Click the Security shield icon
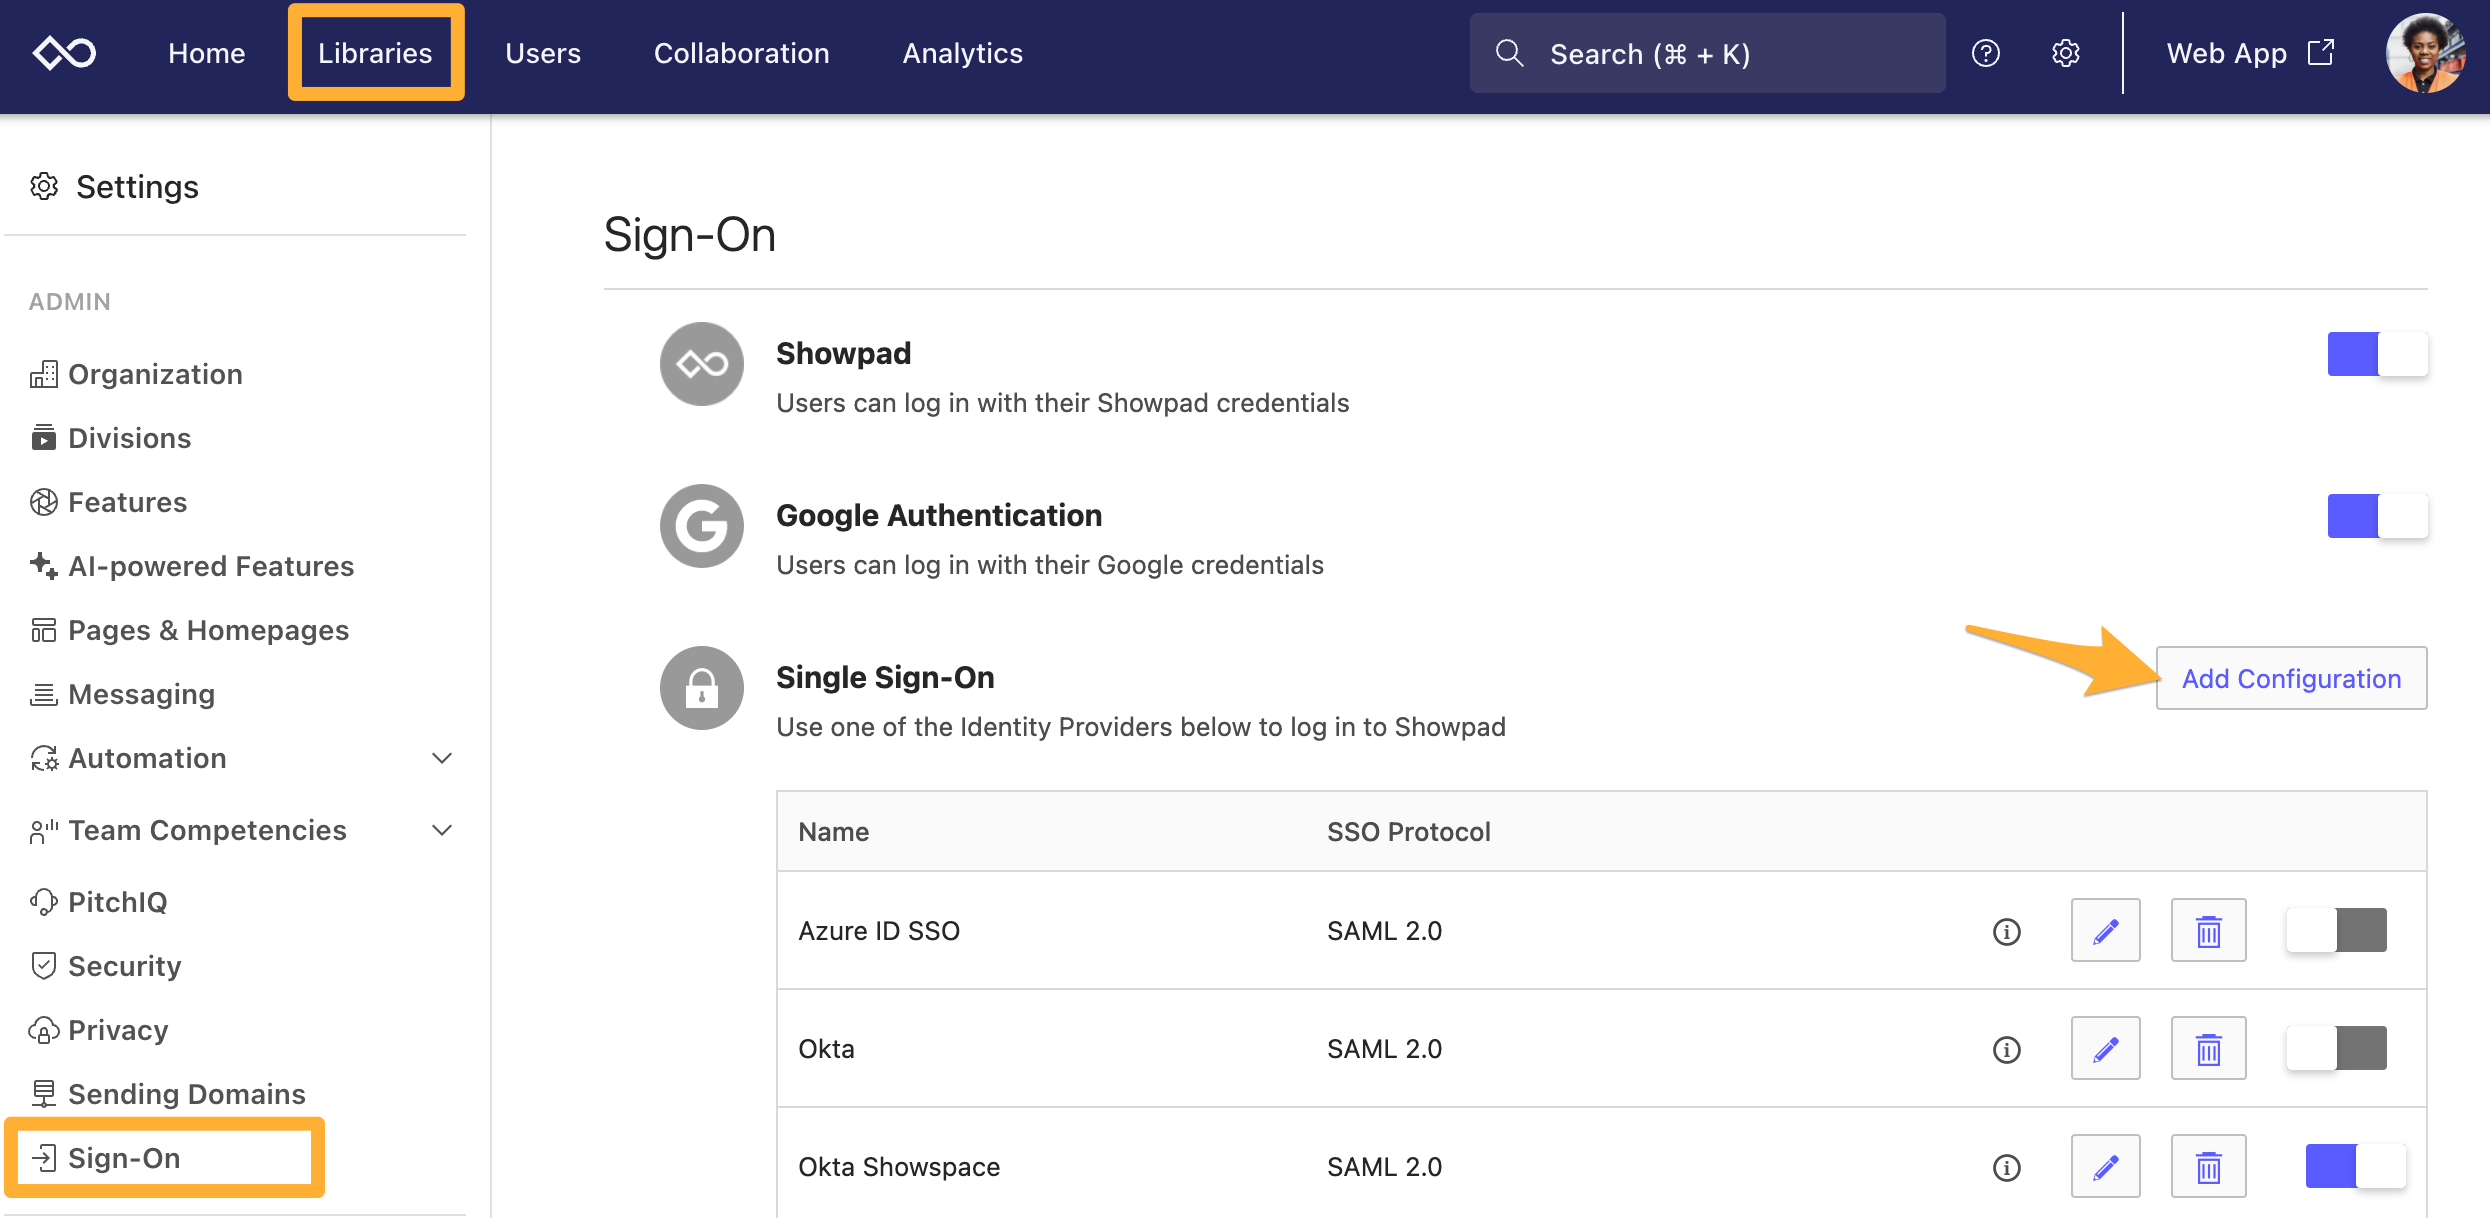This screenshot has height=1218, width=2490. coord(44,966)
